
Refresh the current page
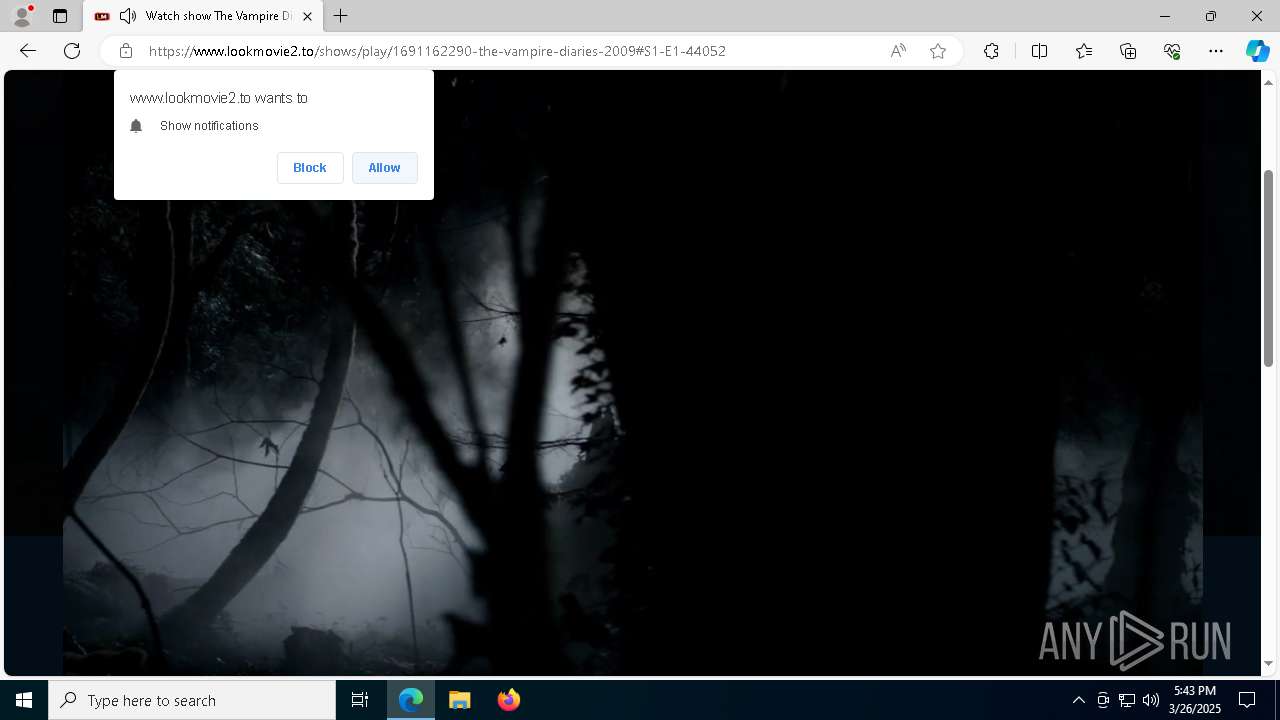(72, 51)
